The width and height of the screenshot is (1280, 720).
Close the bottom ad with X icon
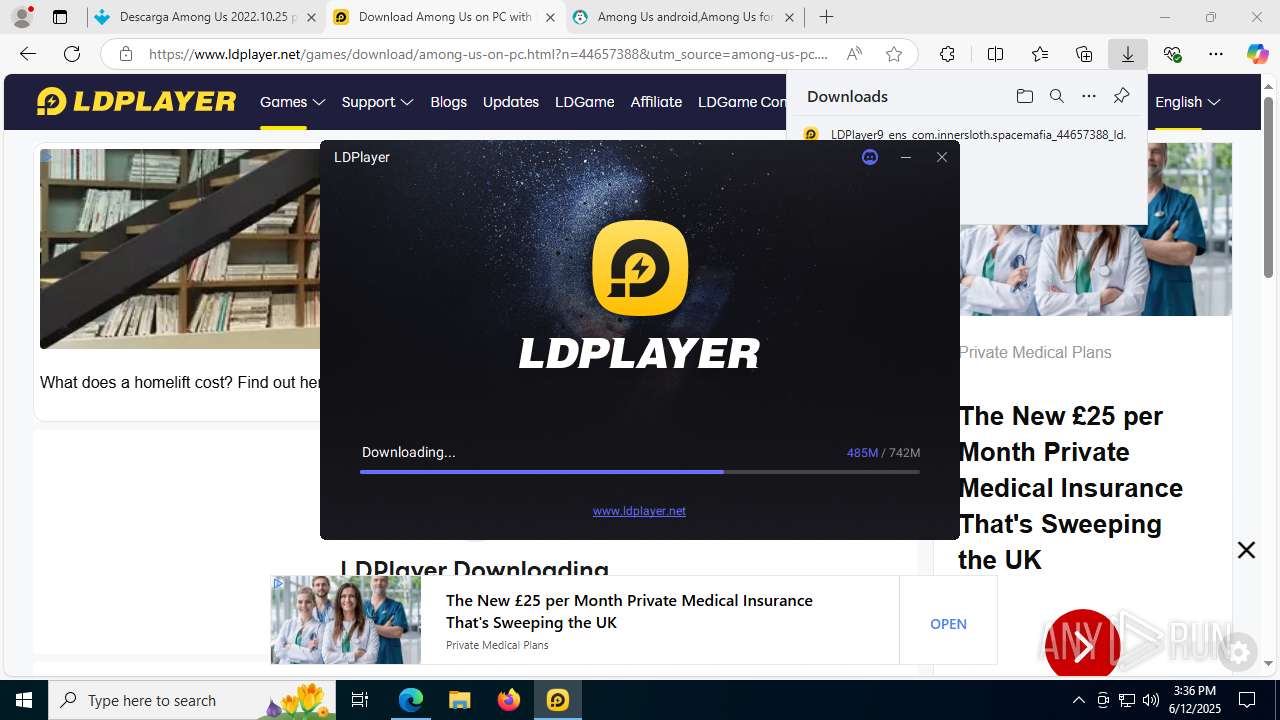(x=1246, y=550)
